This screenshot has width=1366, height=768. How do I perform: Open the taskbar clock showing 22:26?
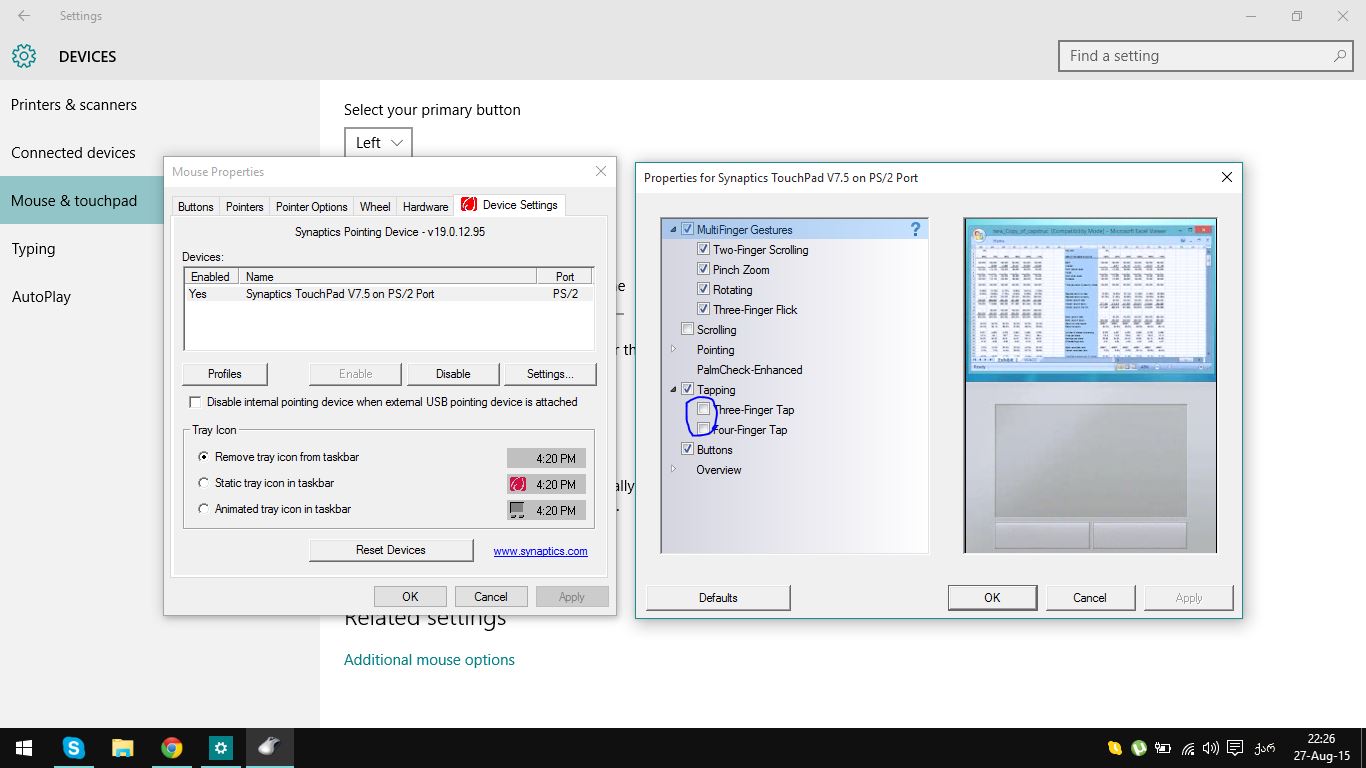[x=1322, y=748]
